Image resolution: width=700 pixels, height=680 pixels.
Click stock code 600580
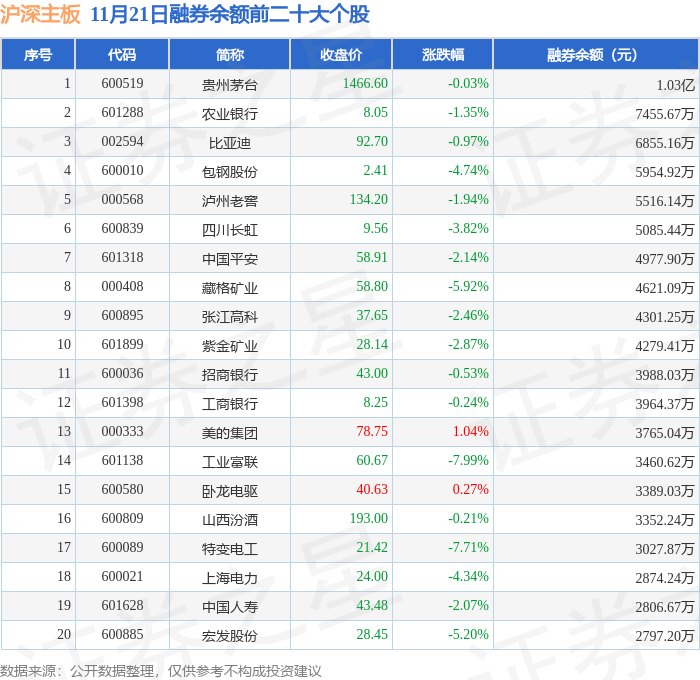click(x=122, y=490)
